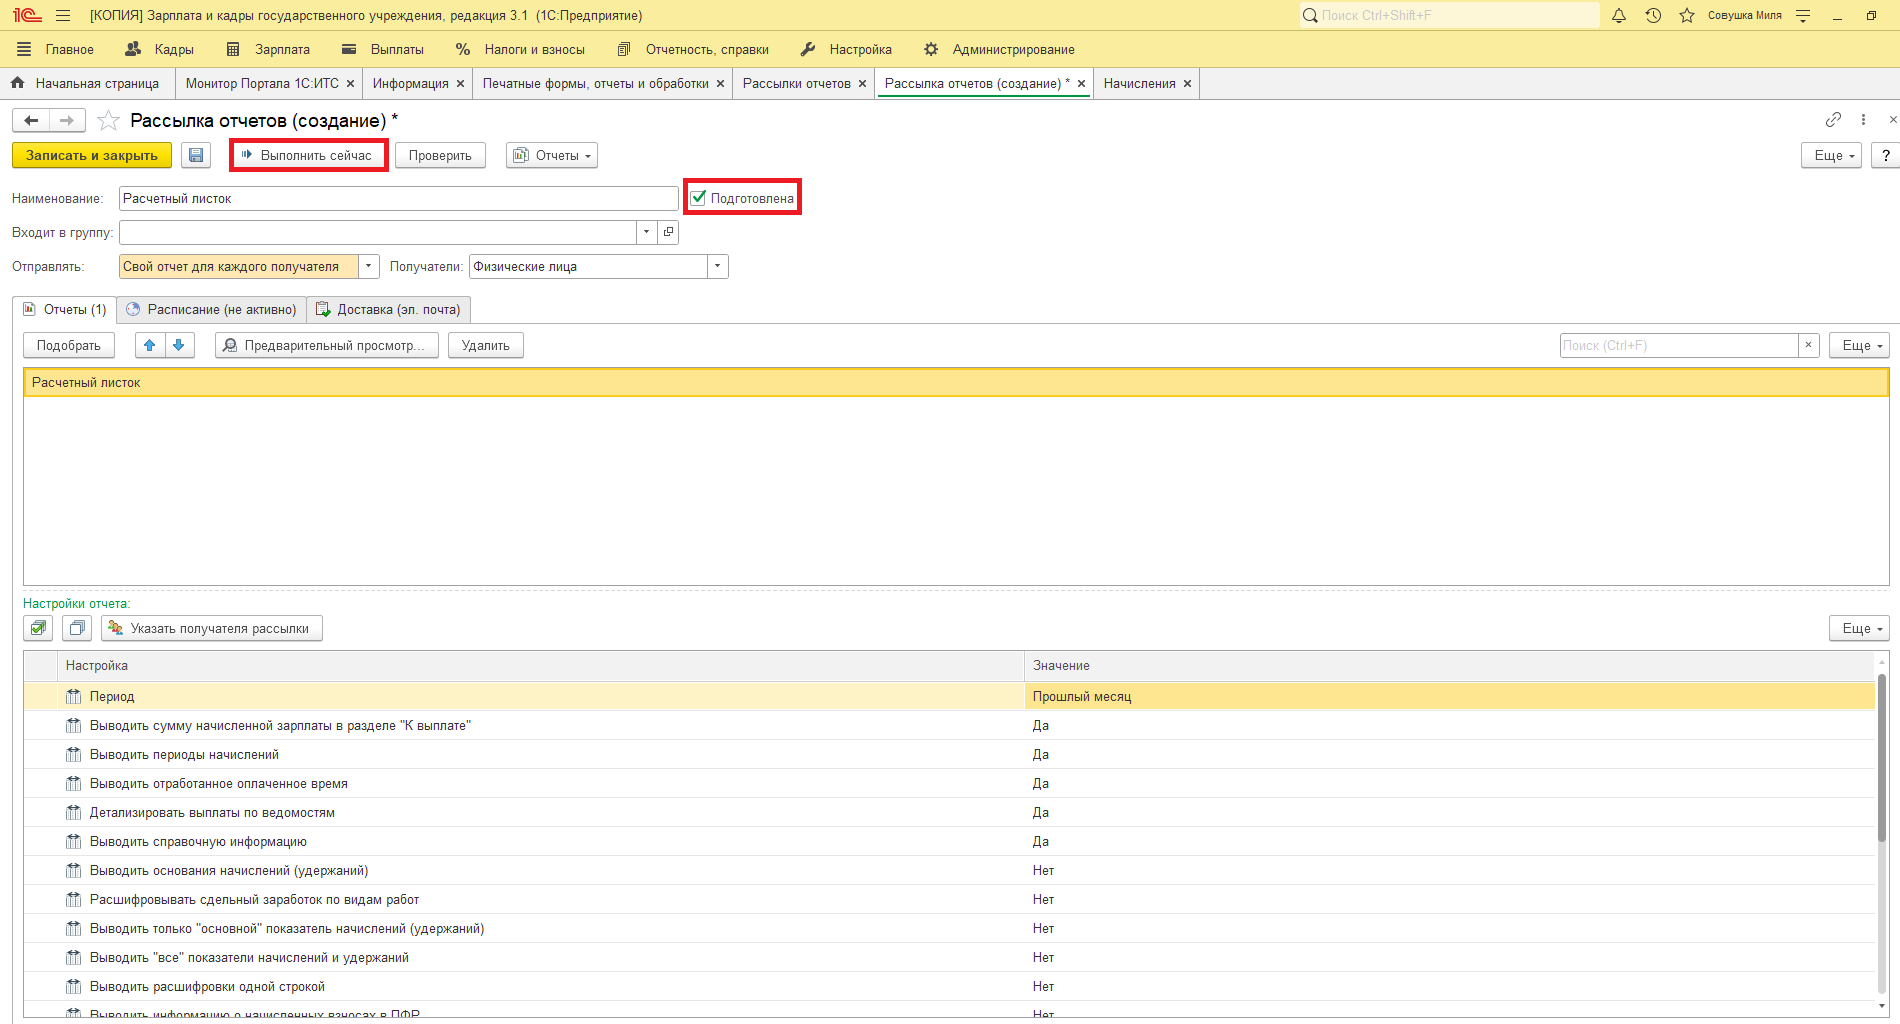
Task: Select the Выводить справочную информацию setting row
Action: pos(949,841)
